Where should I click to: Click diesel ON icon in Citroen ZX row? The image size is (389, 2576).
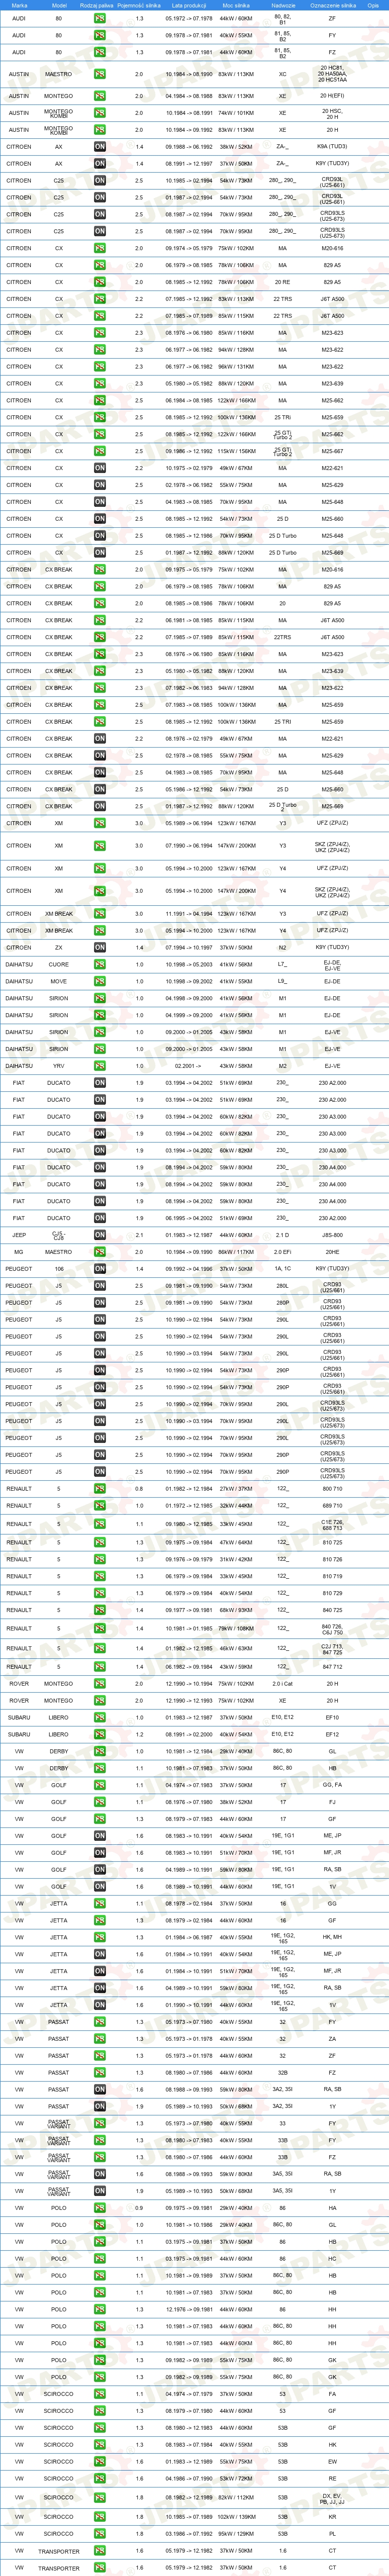pos(100,947)
